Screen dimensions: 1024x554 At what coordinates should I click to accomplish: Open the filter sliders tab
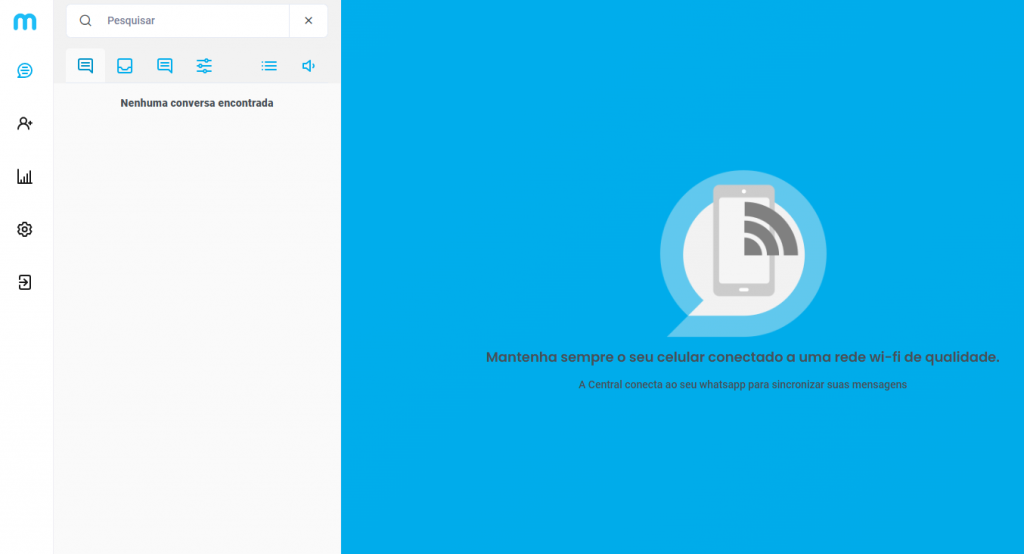(204, 66)
